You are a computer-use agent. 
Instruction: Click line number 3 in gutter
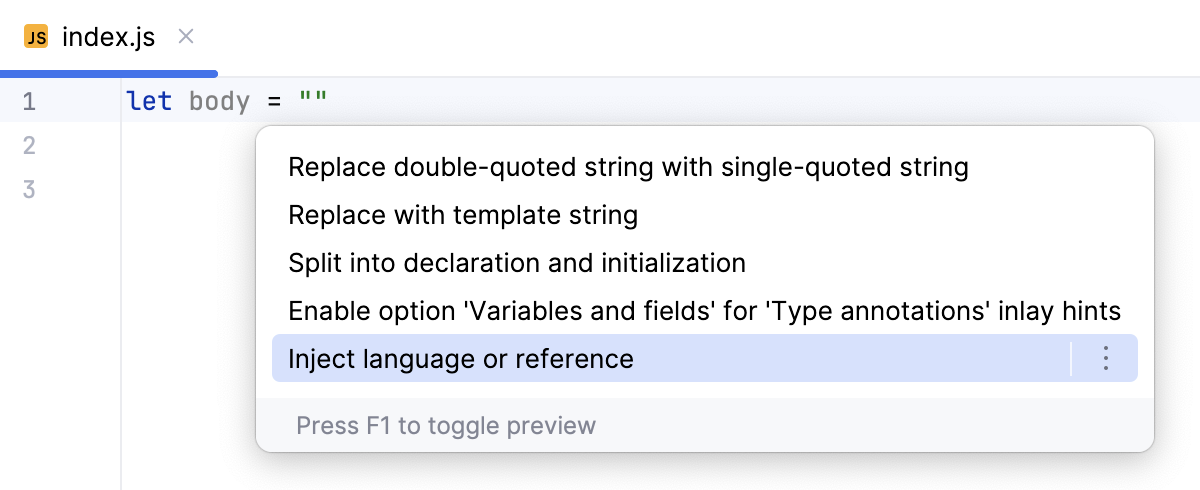click(x=29, y=189)
